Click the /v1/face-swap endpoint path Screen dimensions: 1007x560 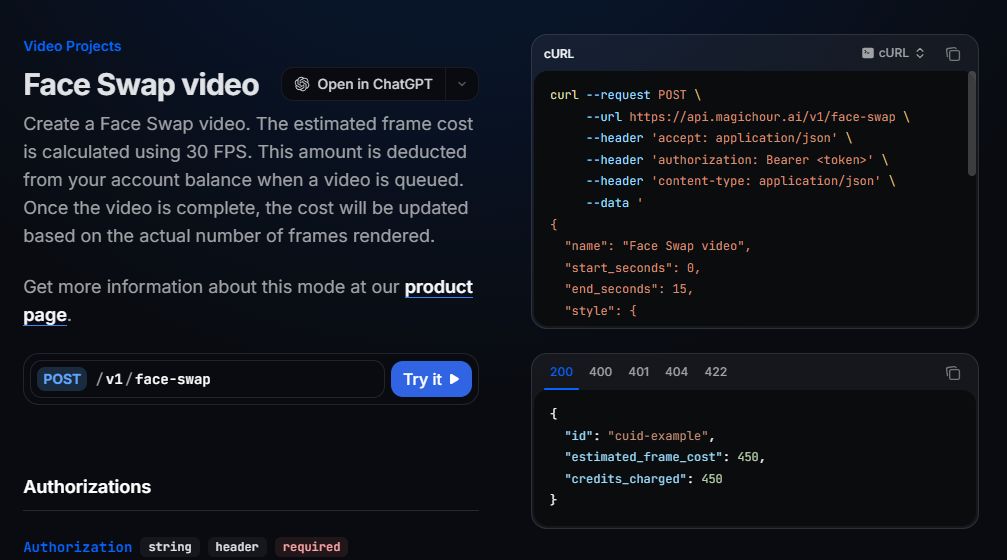pos(153,379)
